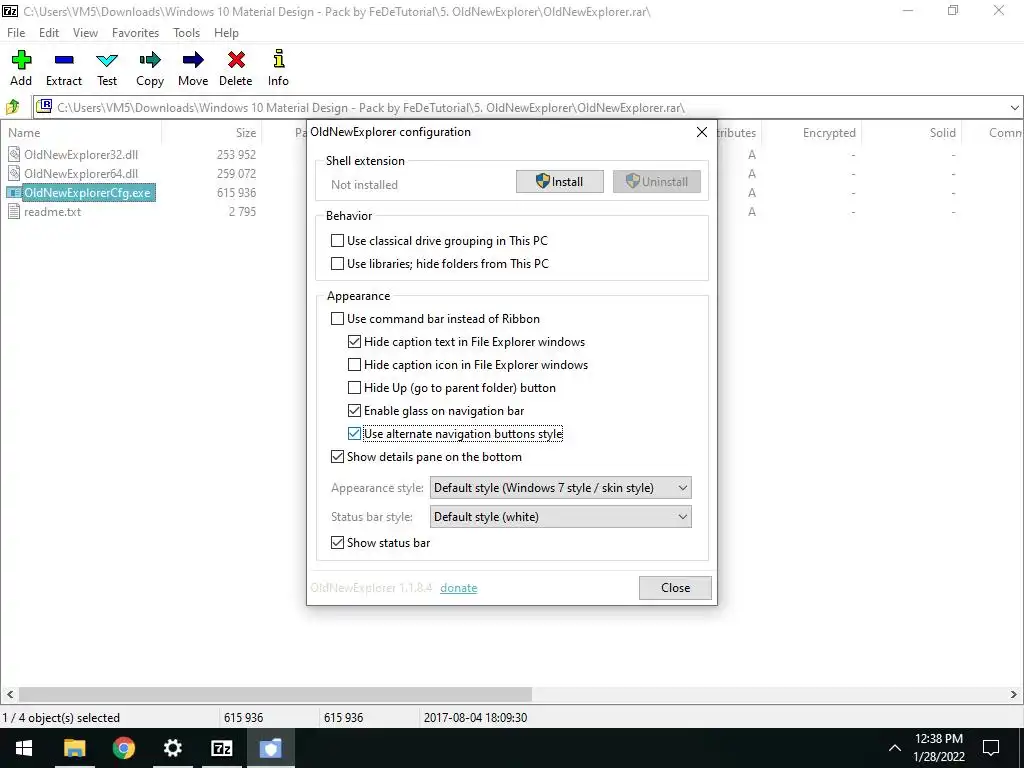Click the horizontal scrollbar thumb
Screen dimensions: 1024x768
pyautogui.click(x=275, y=694)
